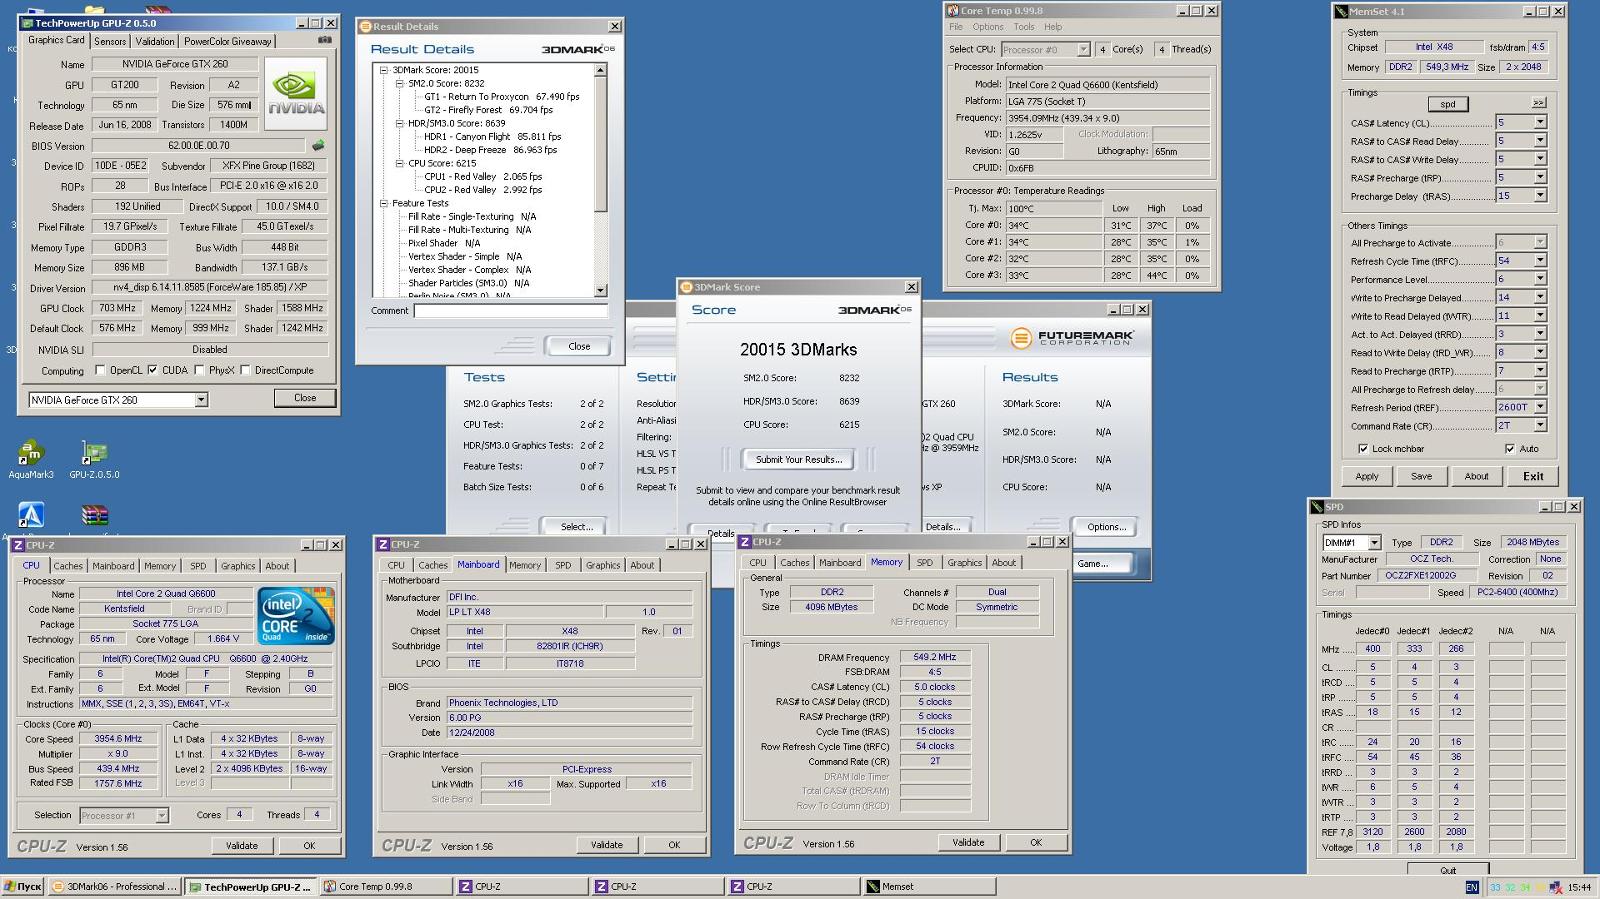The width and height of the screenshot is (1600, 899).
Task: Select 'HDR2 - Deep Freeze' result row
Action: coord(490,150)
